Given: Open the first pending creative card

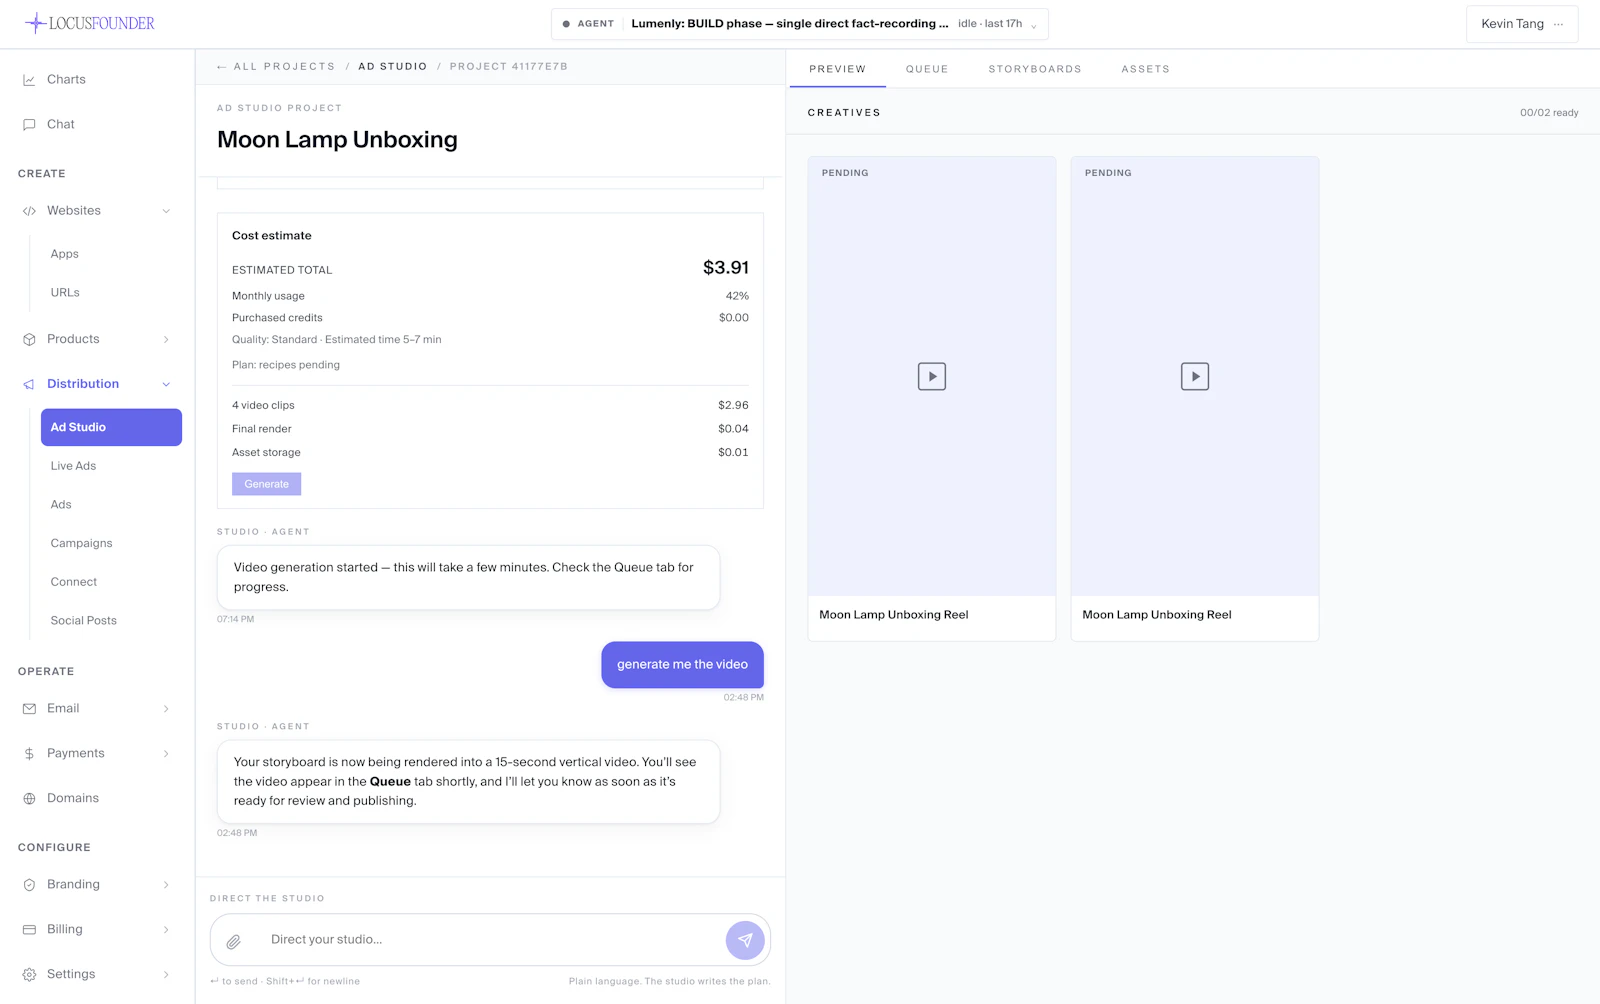Looking at the screenshot, I should tap(932, 398).
